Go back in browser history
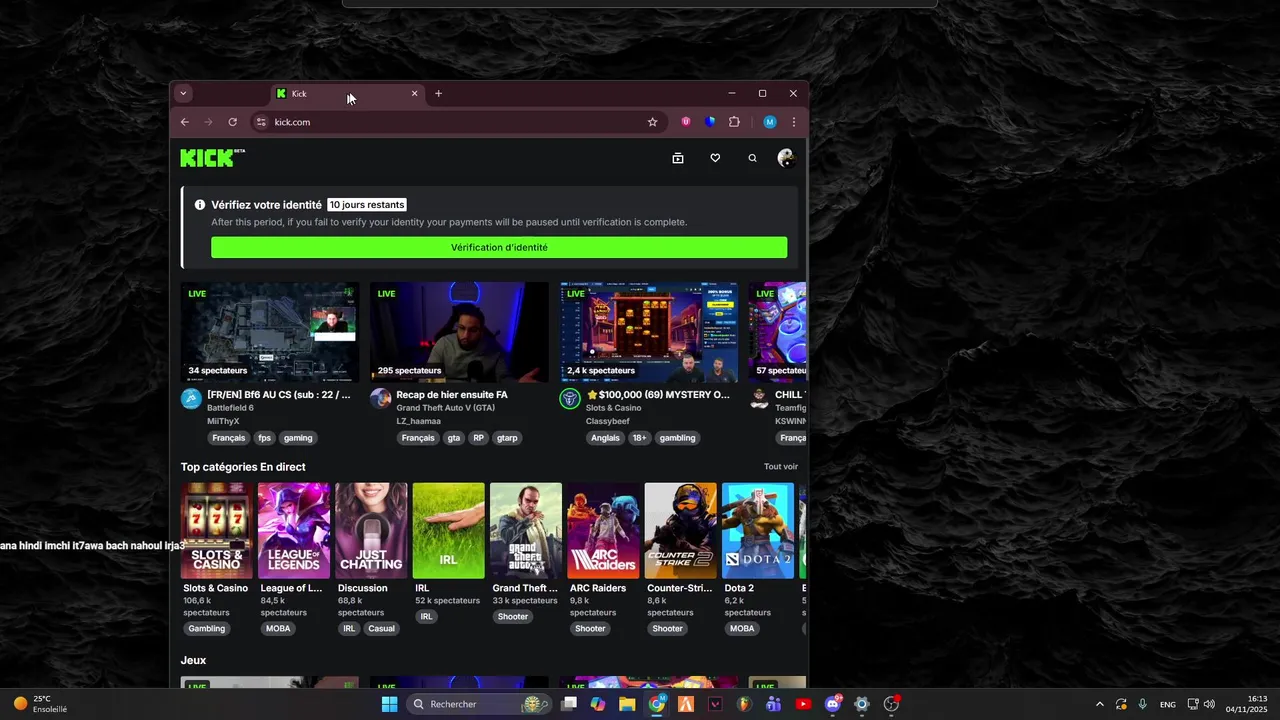The image size is (1280, 720). click(184, 122)
